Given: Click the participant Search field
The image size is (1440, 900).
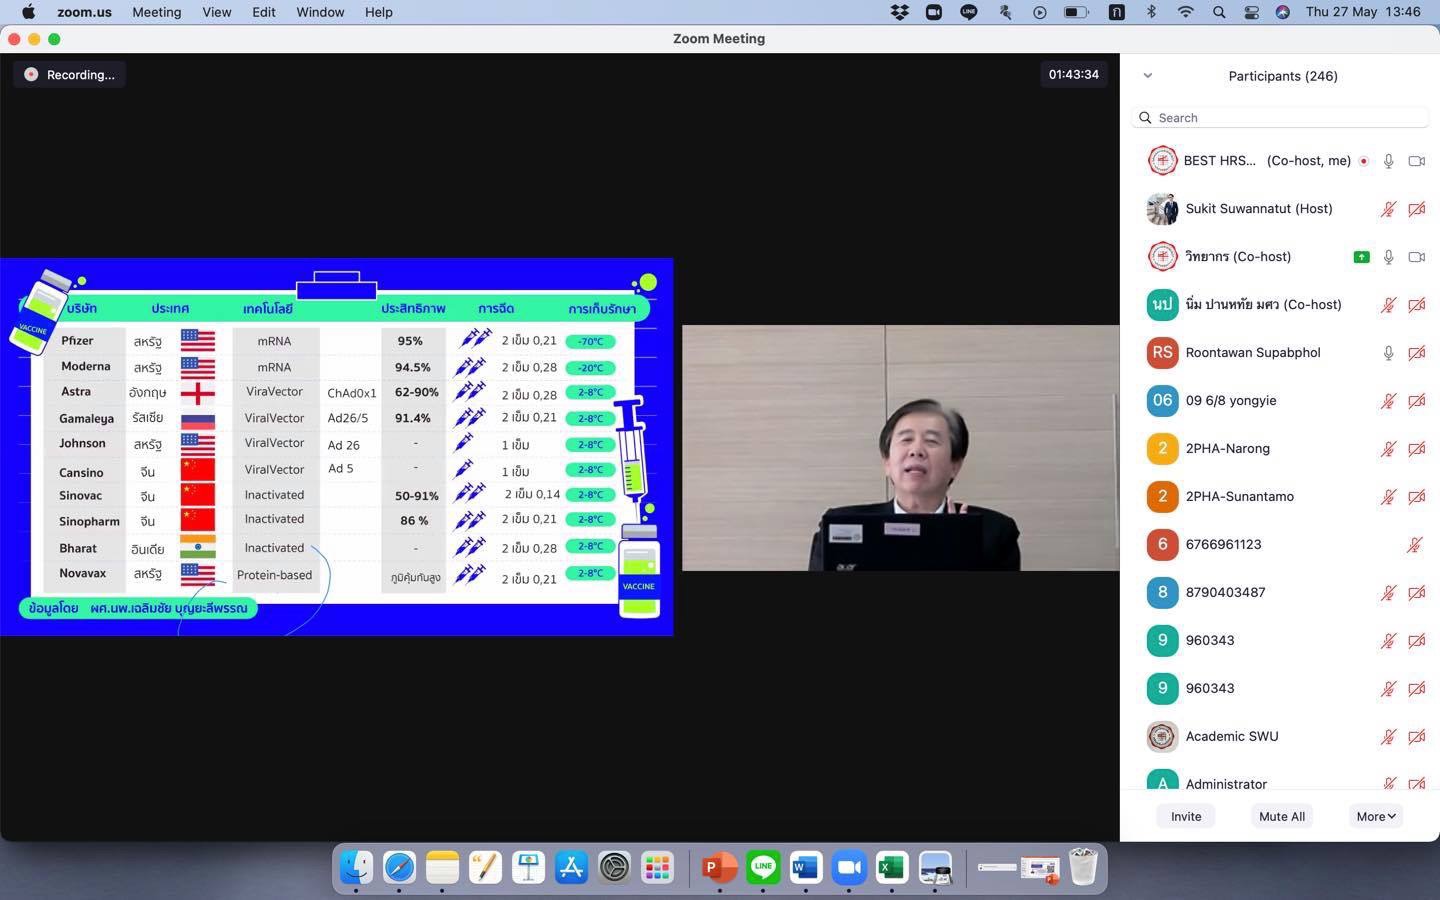Looking at the screenshot, I should point(1285,118).
